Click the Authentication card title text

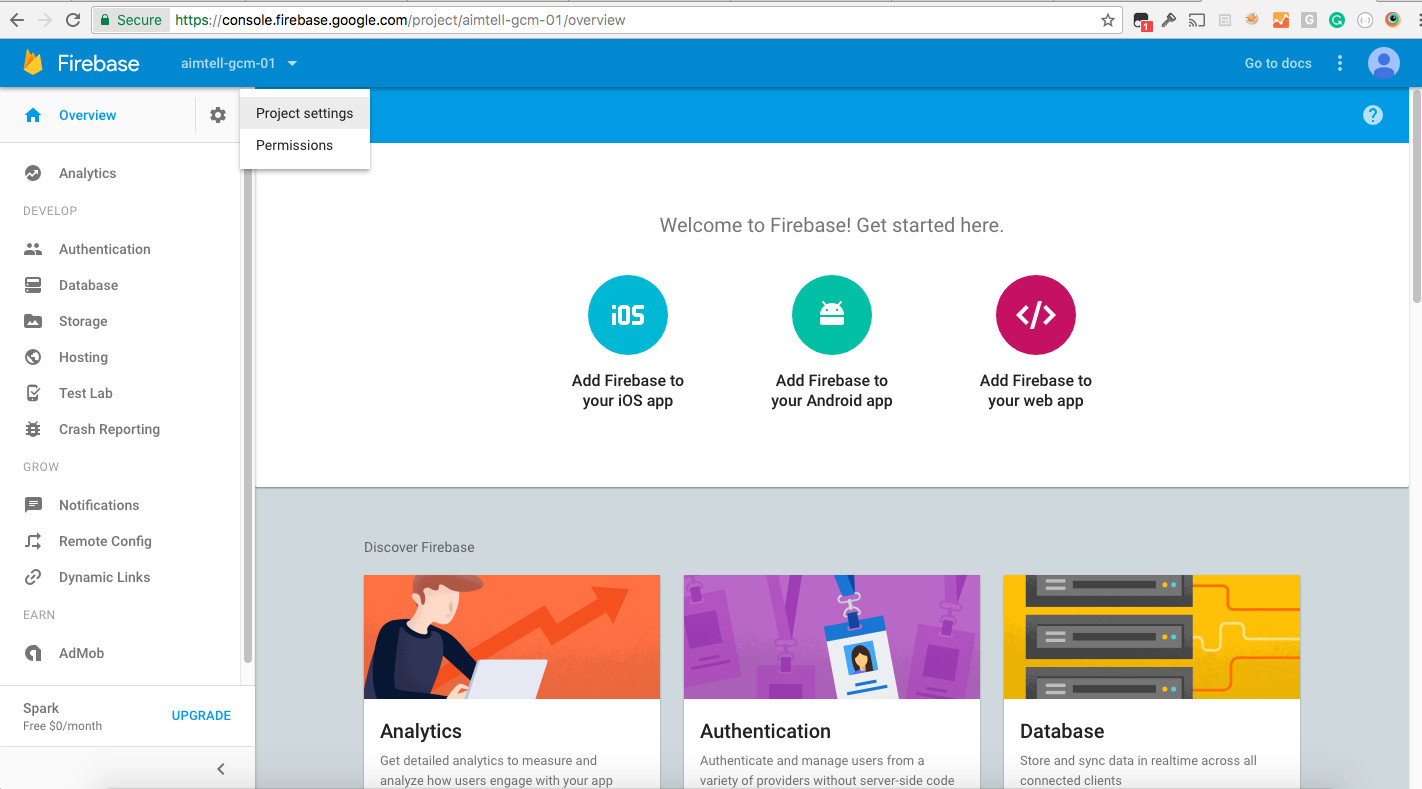(765, 731)
